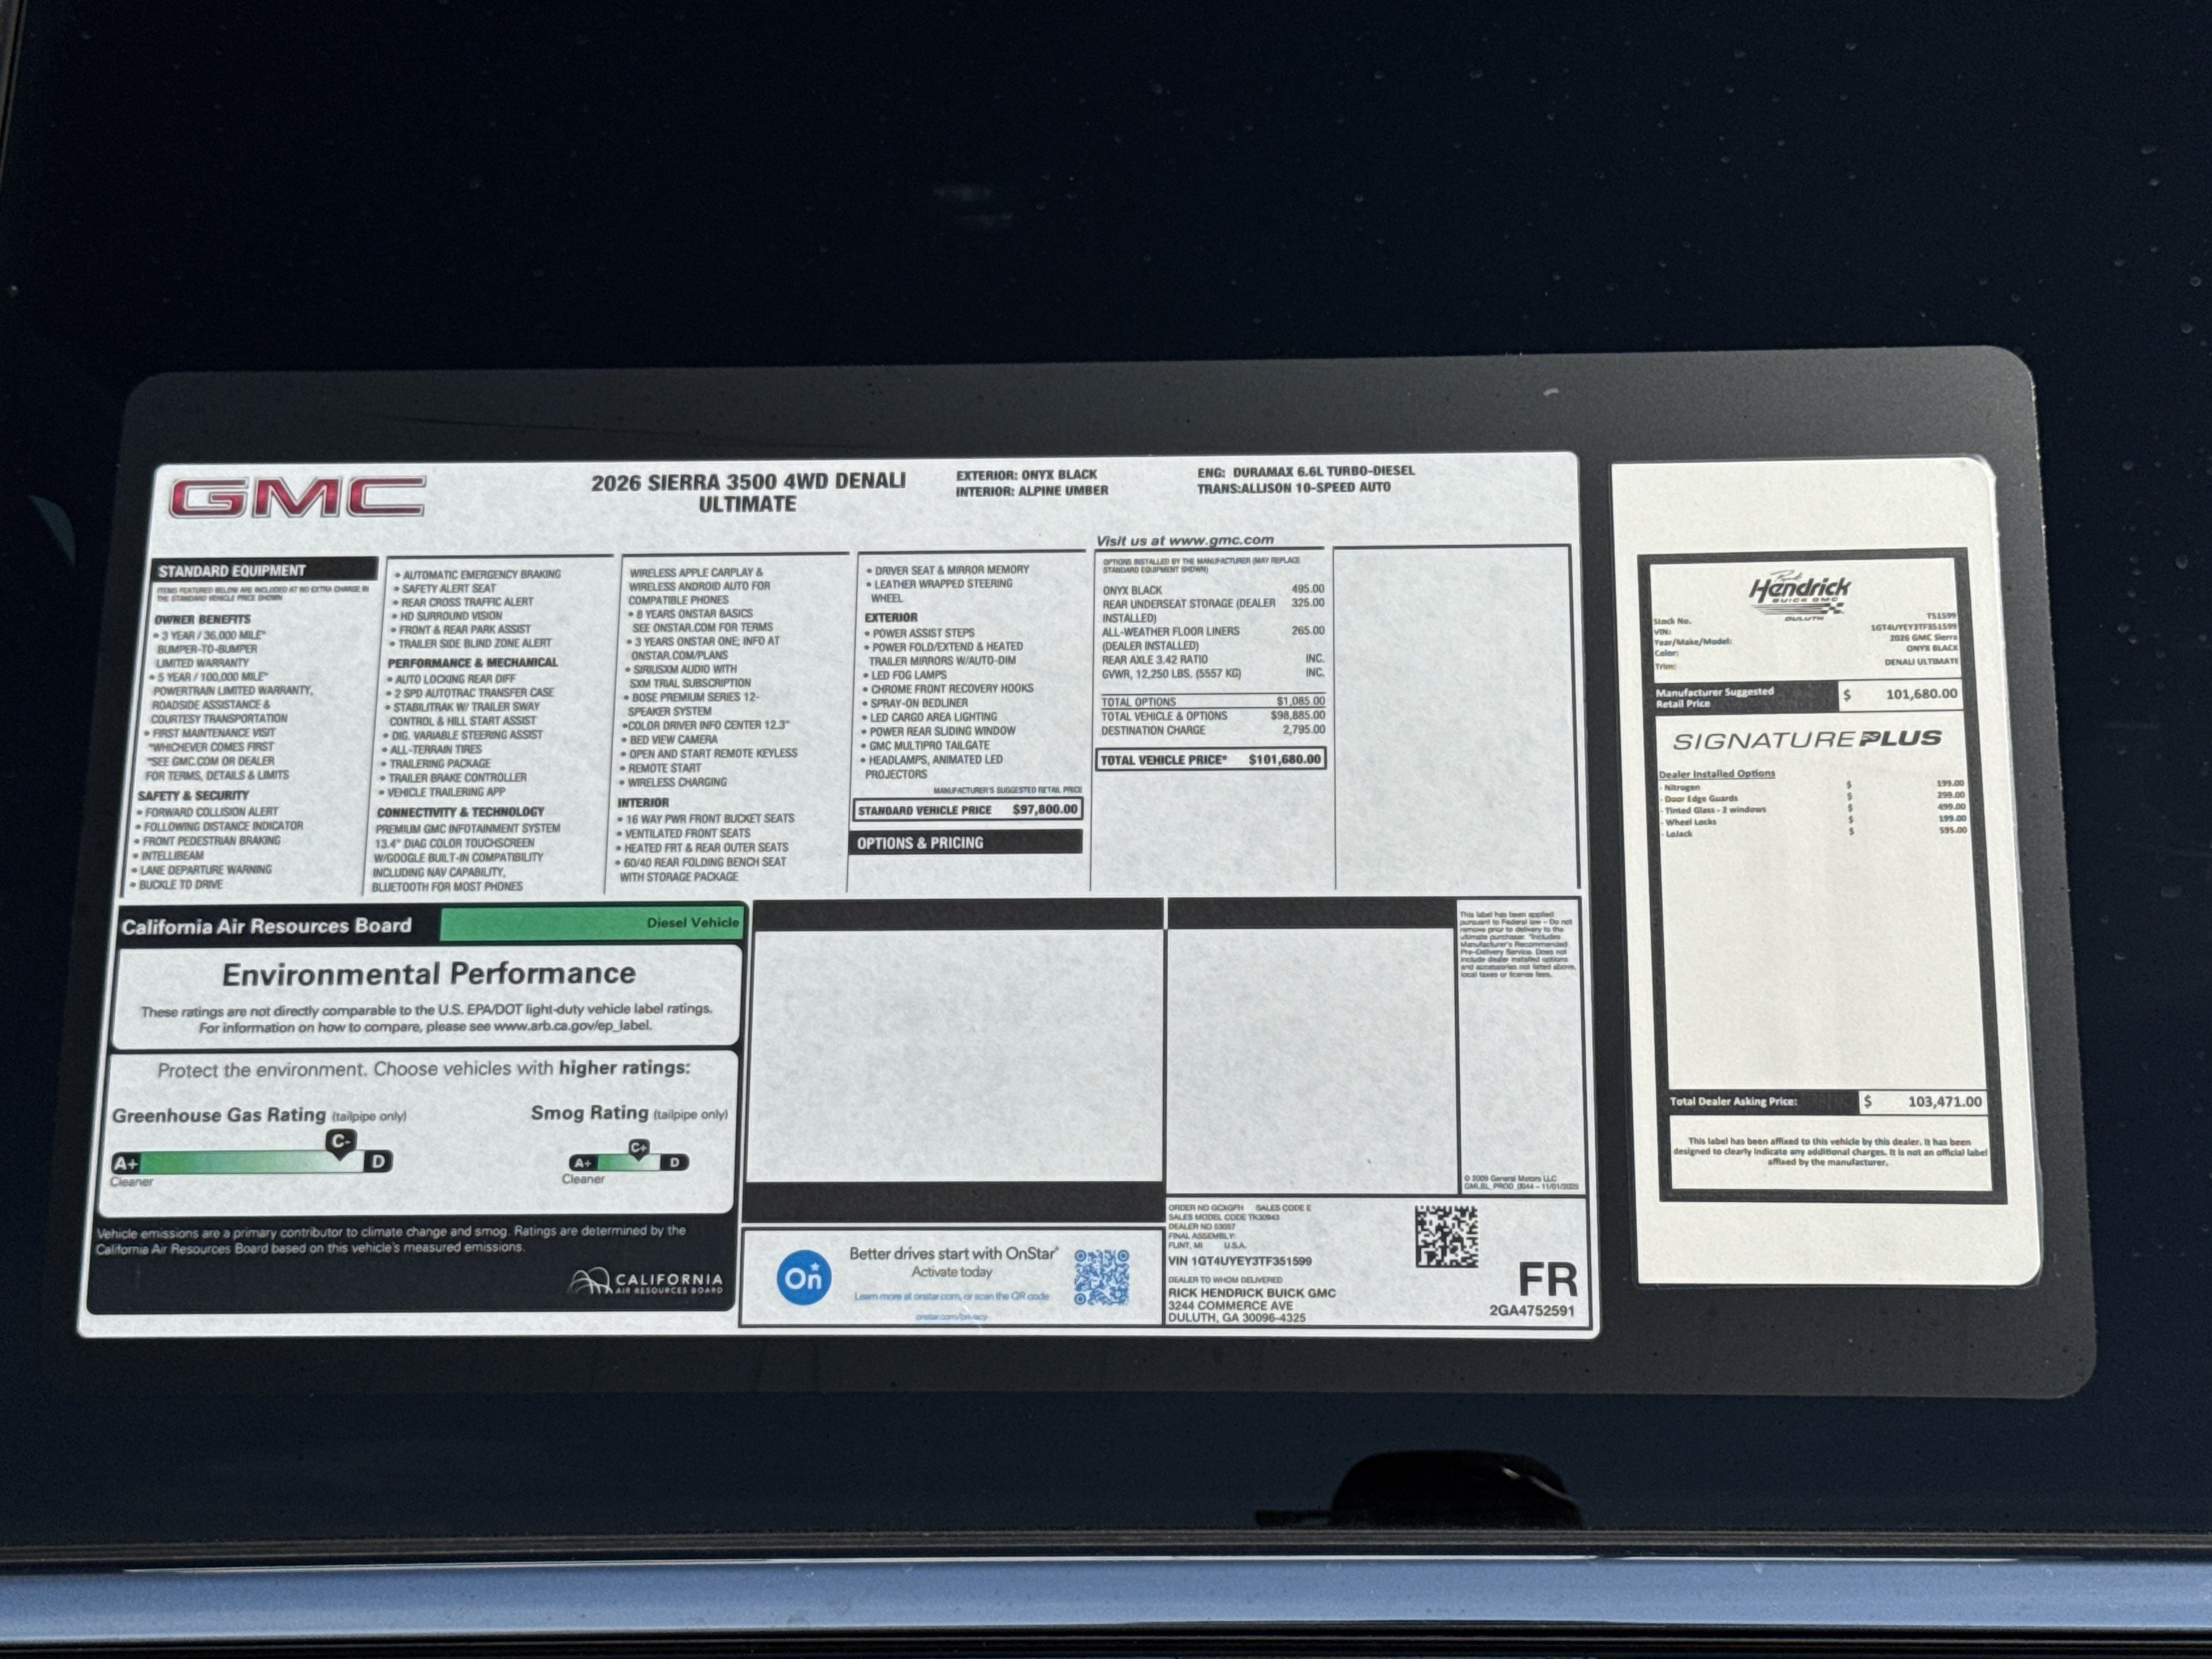Click the black QR code beside FR
The image size is (2212, 1659).
click(x=1446, y=1237)
